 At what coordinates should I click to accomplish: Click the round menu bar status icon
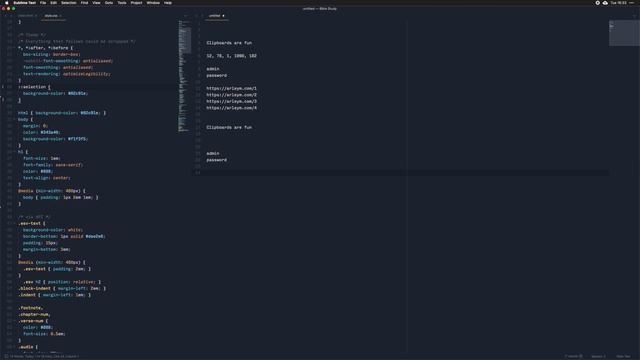pos(598,2)
